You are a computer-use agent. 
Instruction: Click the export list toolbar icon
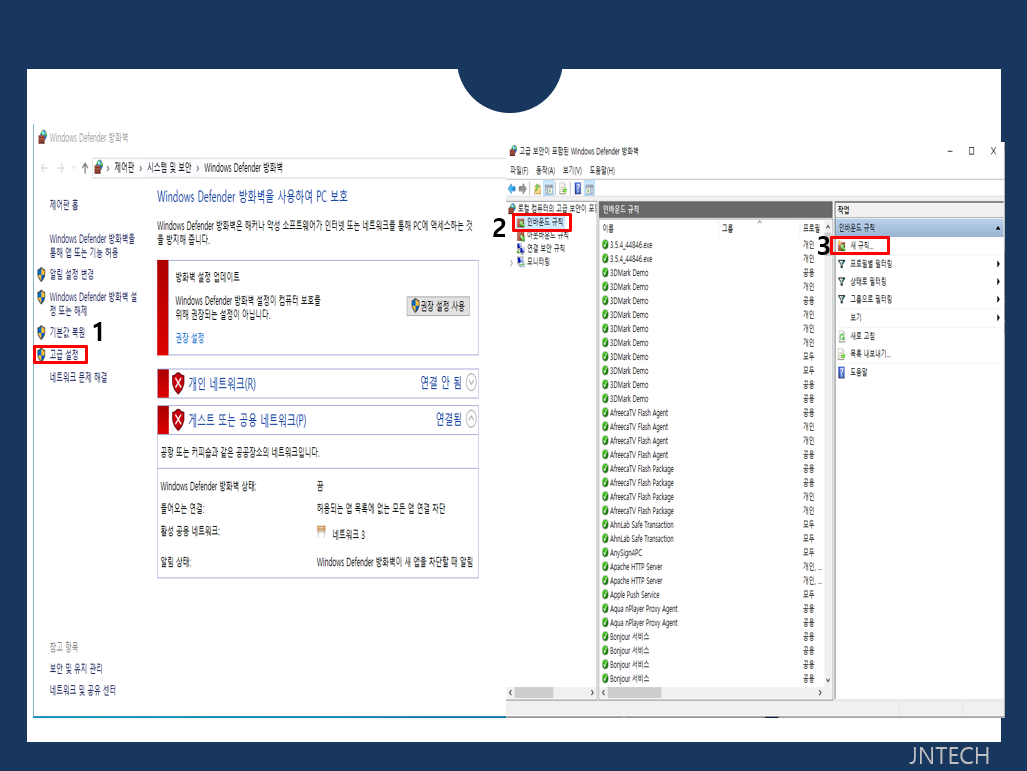(563, 189)
